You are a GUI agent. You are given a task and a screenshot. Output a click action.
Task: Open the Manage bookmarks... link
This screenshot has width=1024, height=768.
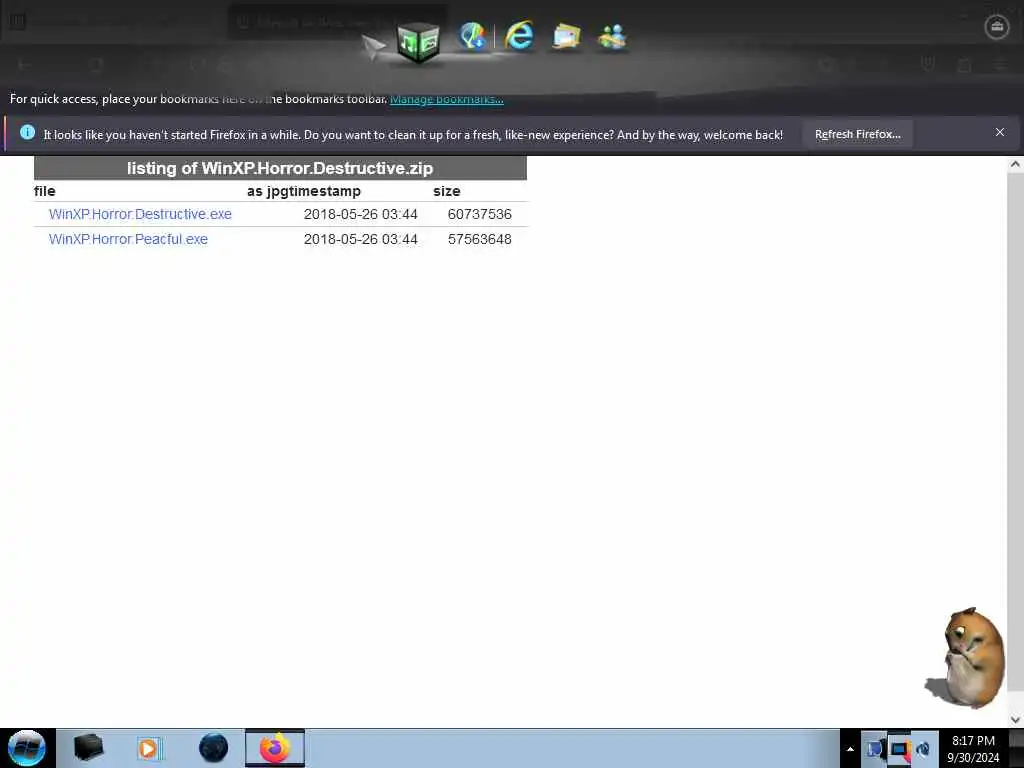click(447, 99)
